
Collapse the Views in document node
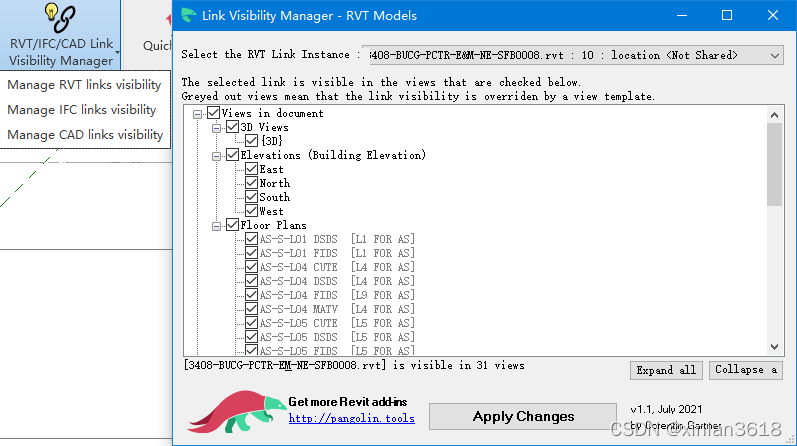pyautogui.click(x=197, y=114)
